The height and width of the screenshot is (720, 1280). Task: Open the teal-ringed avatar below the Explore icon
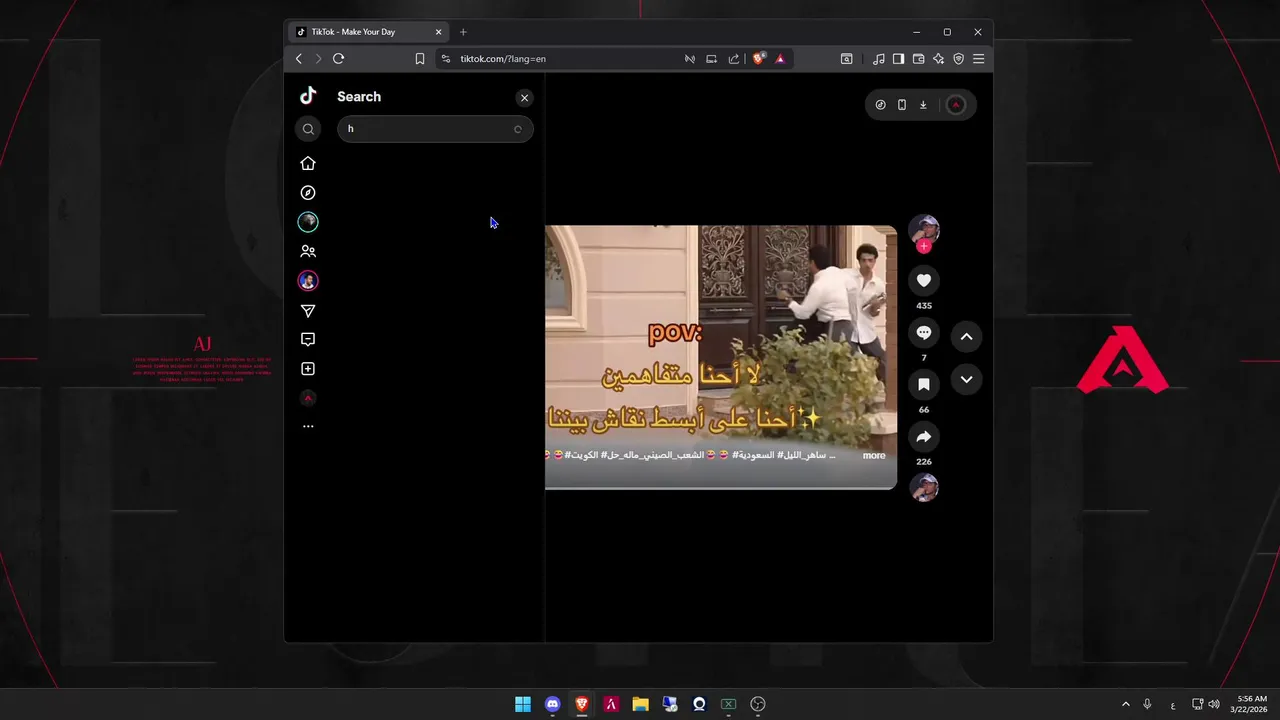point(308,222)
